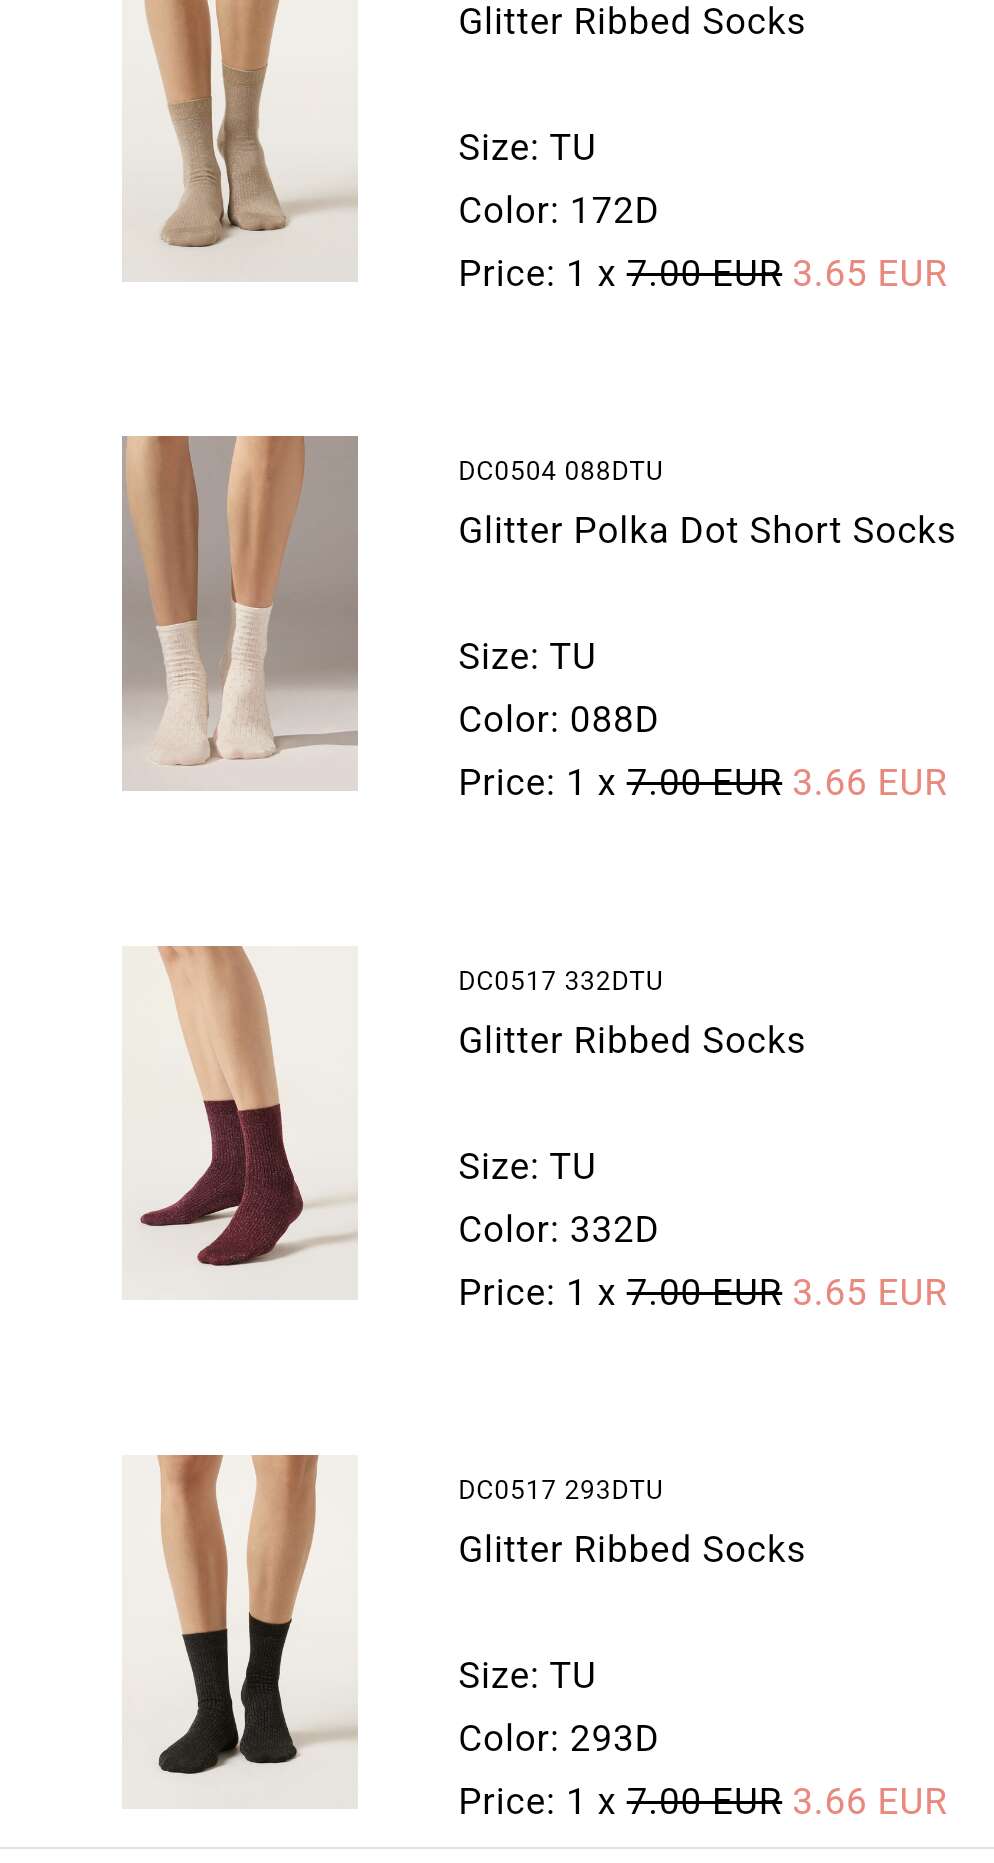
Task: Click the Color: 293D label
Action: click(x=558, y=1739)
